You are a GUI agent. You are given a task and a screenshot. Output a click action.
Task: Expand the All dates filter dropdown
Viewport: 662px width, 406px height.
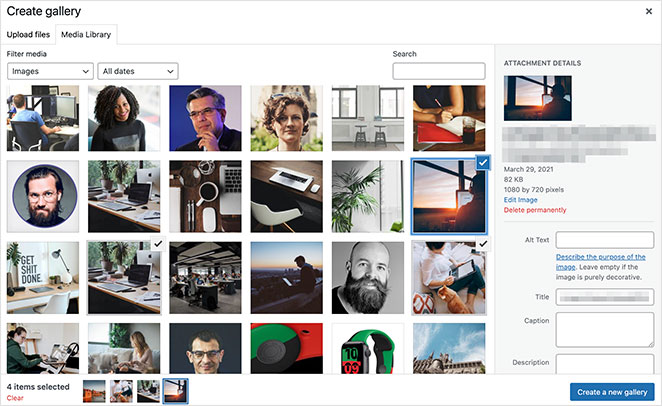[138, 71]
